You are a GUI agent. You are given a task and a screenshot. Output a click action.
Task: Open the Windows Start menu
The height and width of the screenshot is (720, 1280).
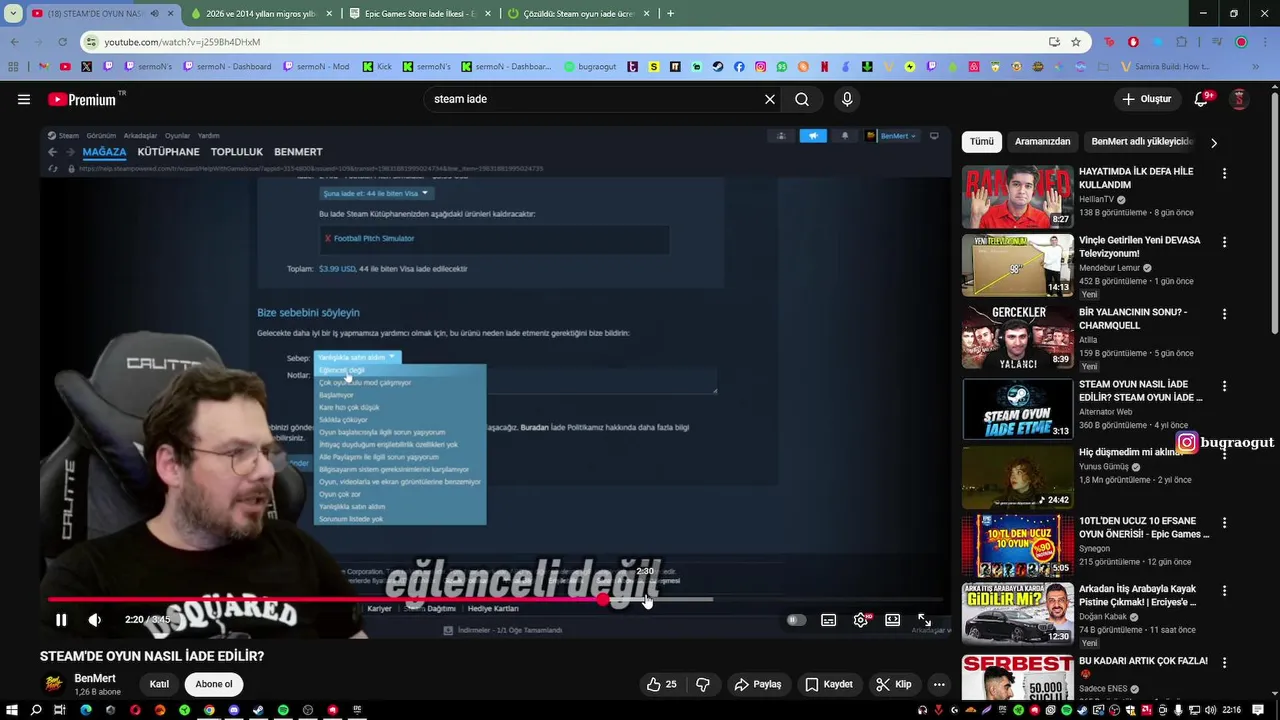click(x=11, y=710)
